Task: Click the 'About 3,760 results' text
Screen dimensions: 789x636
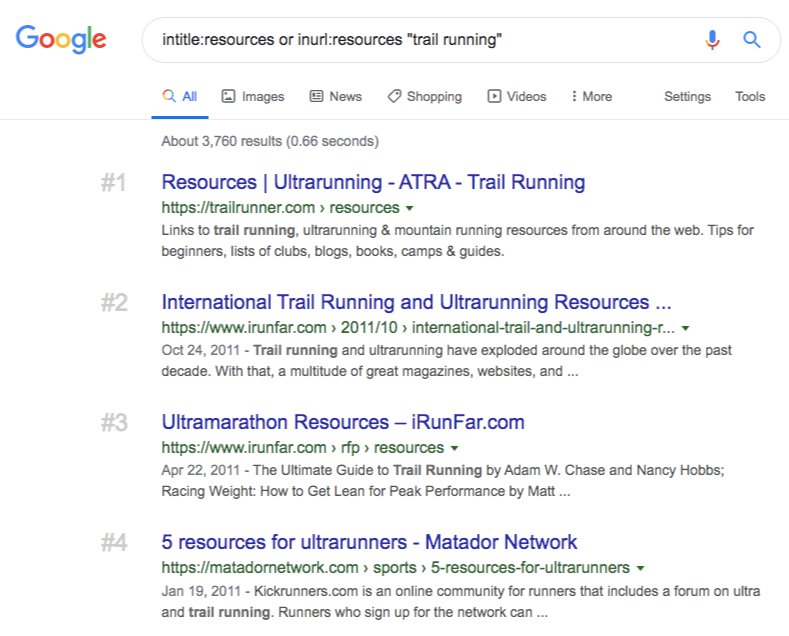Action: [x=270, y=141]
